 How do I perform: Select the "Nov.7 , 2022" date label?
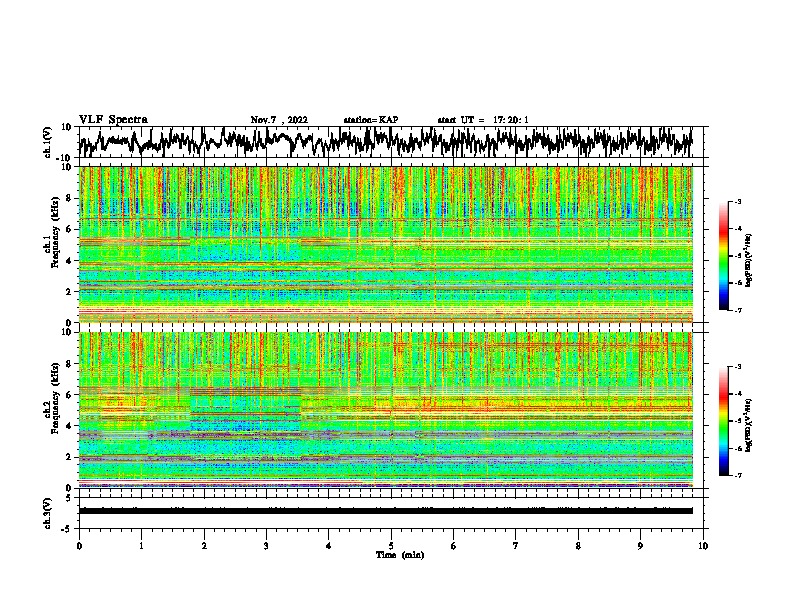point(279,120)
